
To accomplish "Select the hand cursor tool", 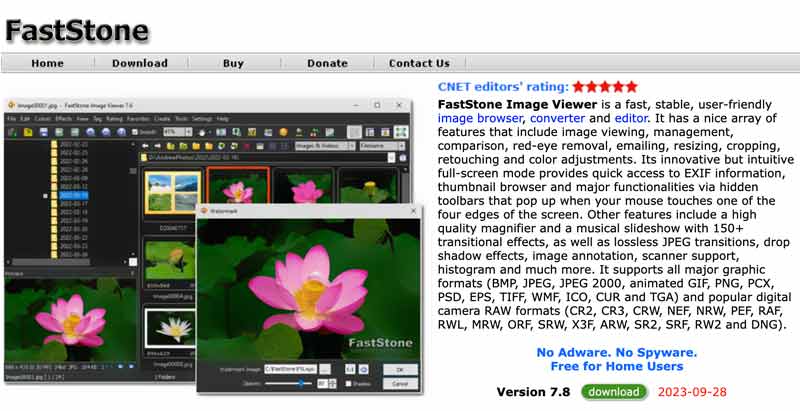I will pyautogui.click(x=203, y=133).
